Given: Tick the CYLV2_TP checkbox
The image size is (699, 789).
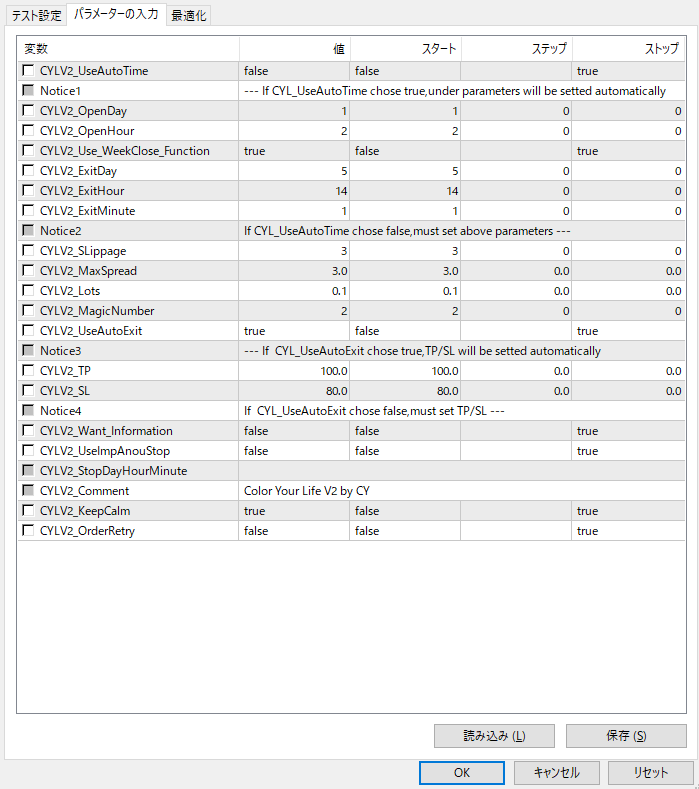Looking at the screenshot, I should [x=28, y=370].
